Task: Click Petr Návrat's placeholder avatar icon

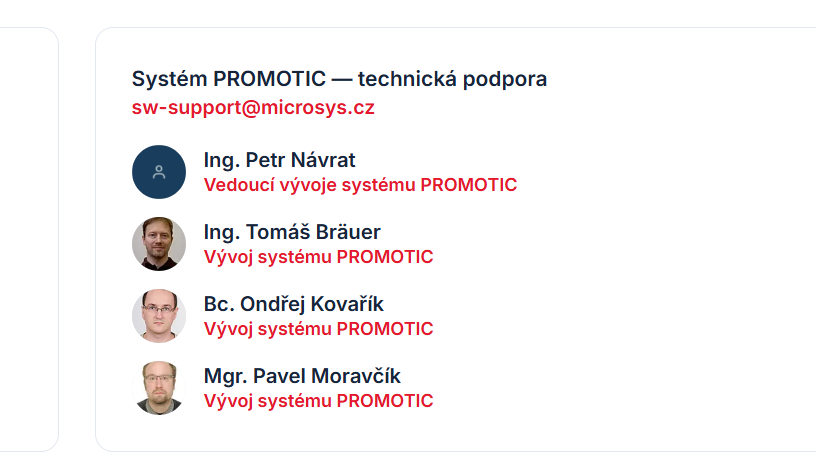Action: pos(159,172)
